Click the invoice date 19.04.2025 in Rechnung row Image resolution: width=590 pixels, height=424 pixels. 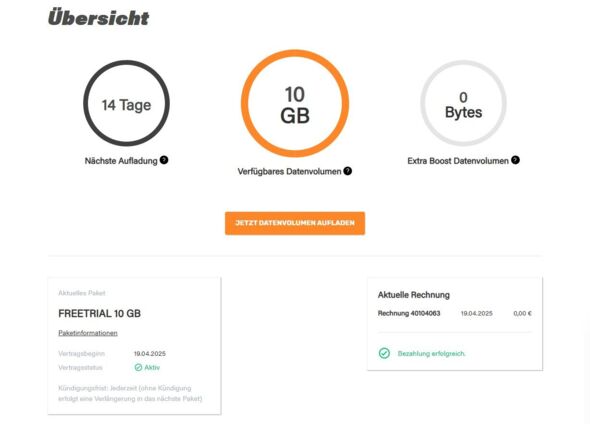(477, 313)
